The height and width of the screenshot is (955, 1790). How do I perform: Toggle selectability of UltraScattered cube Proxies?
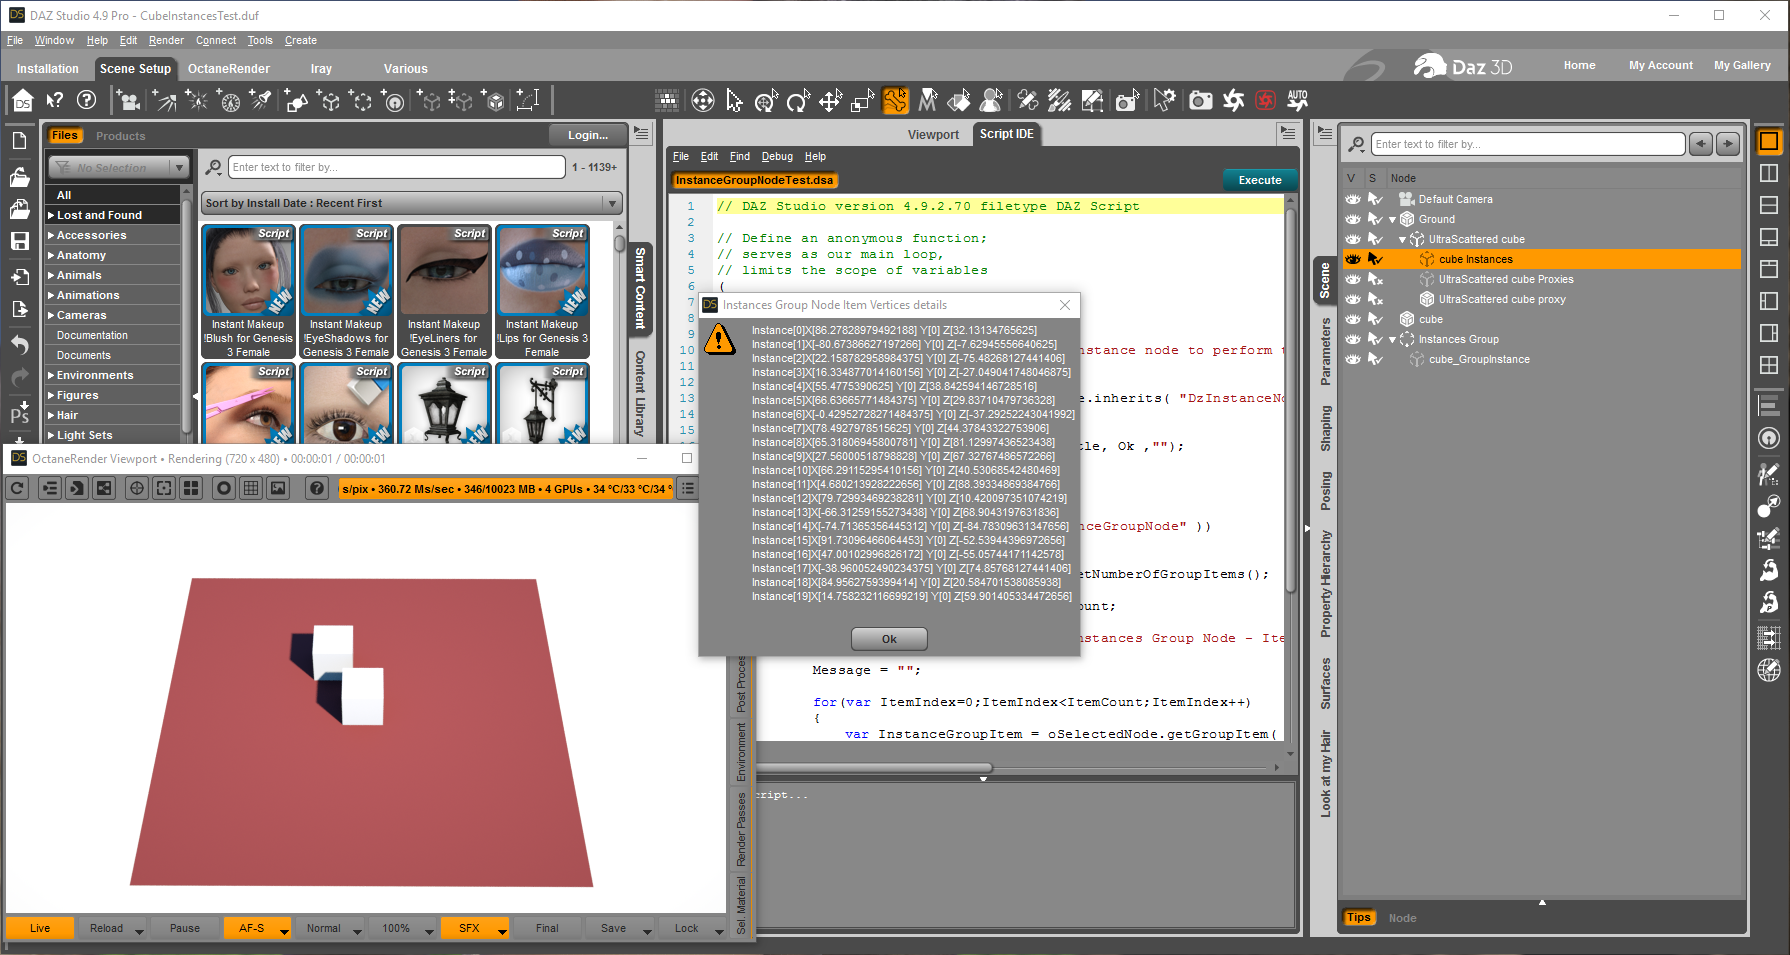tap(1376, 279)
